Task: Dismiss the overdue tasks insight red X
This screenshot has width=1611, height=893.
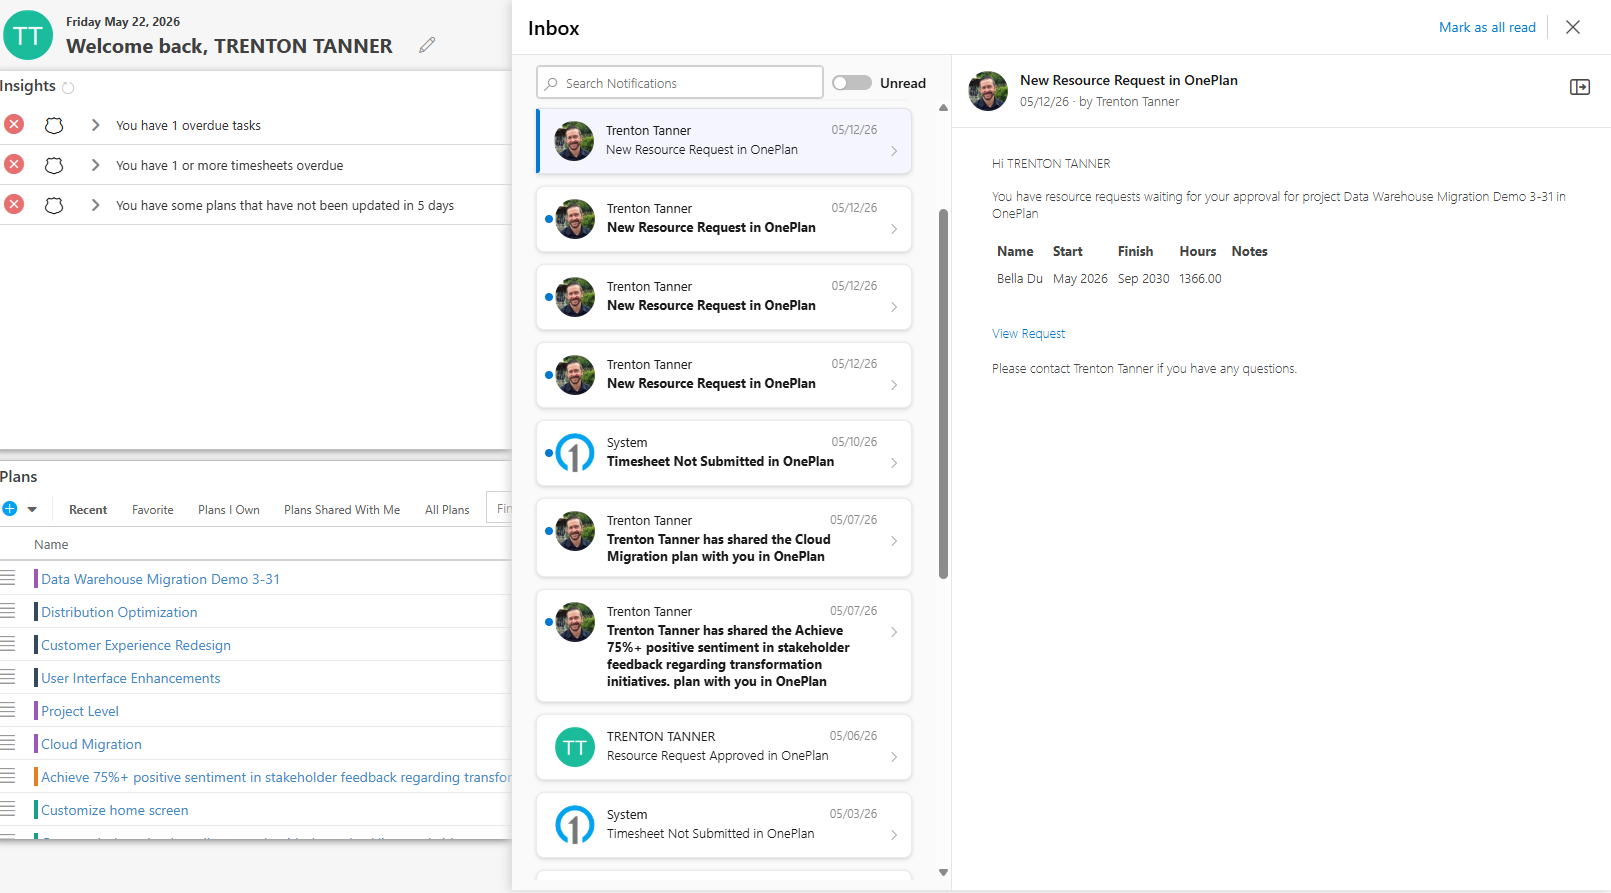Action: (x=14, y=124)
